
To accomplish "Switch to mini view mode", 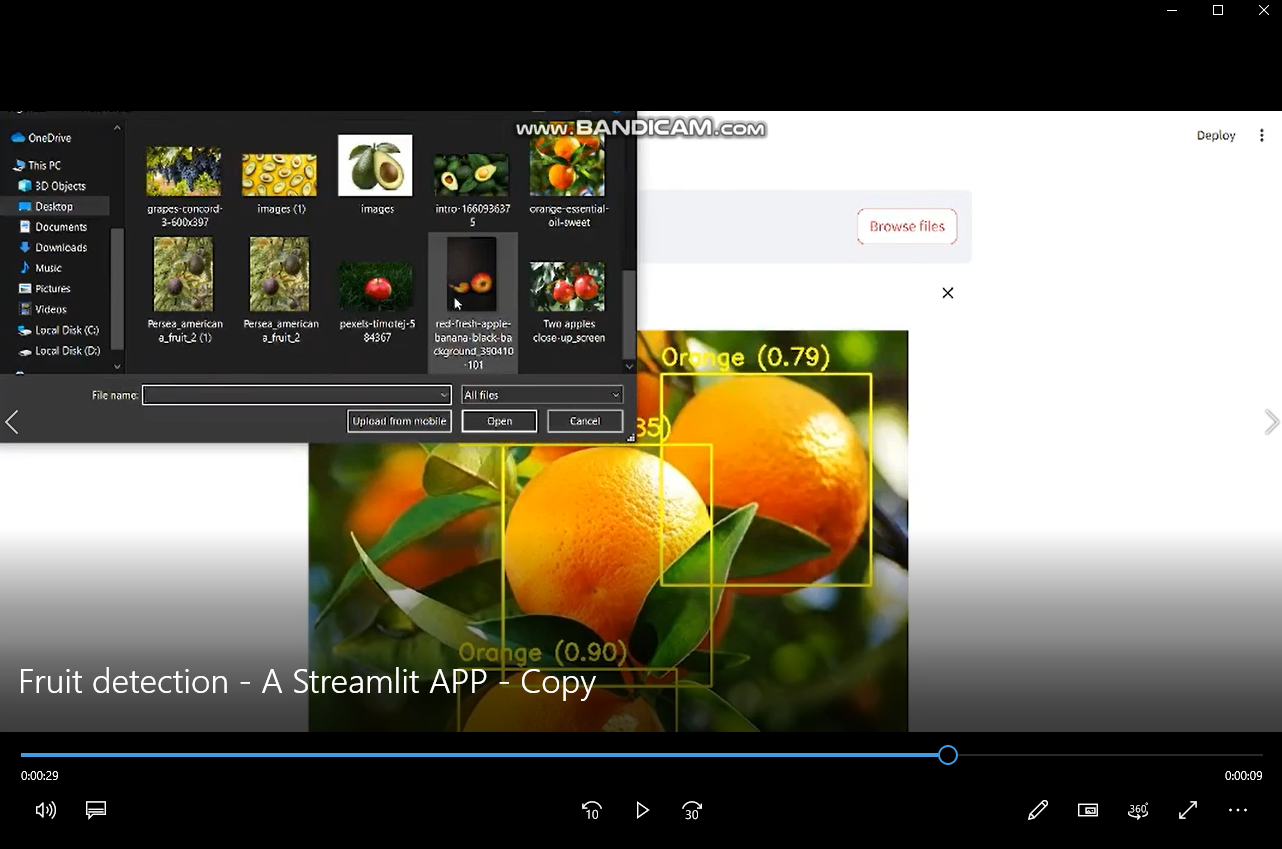I will point(1088,810).
